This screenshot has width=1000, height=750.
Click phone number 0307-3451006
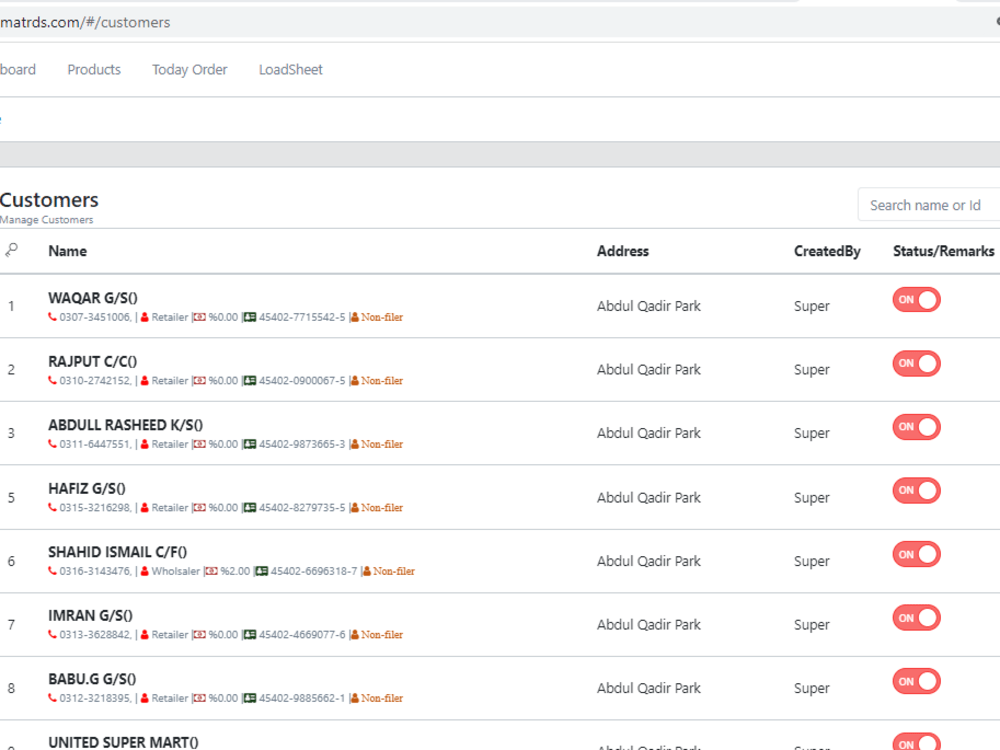[95, 317]
